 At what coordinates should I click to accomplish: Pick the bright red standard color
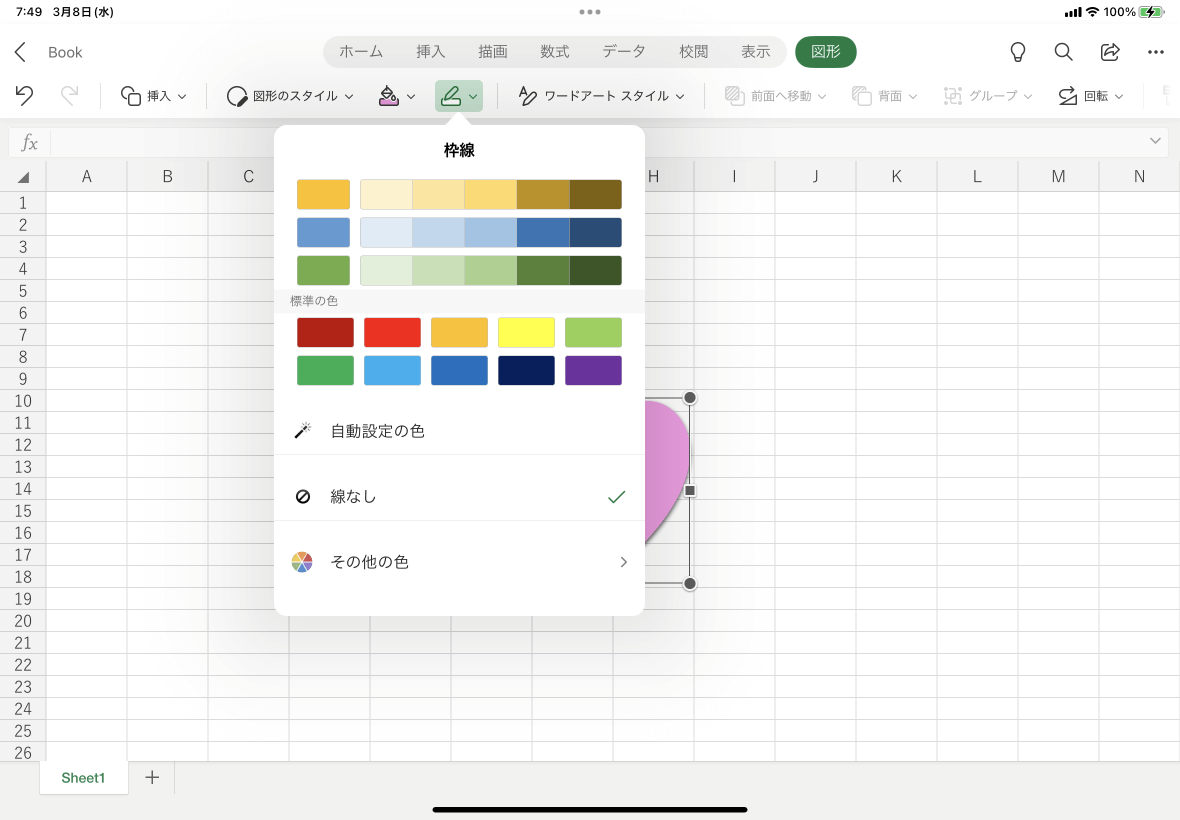point(392,332)
